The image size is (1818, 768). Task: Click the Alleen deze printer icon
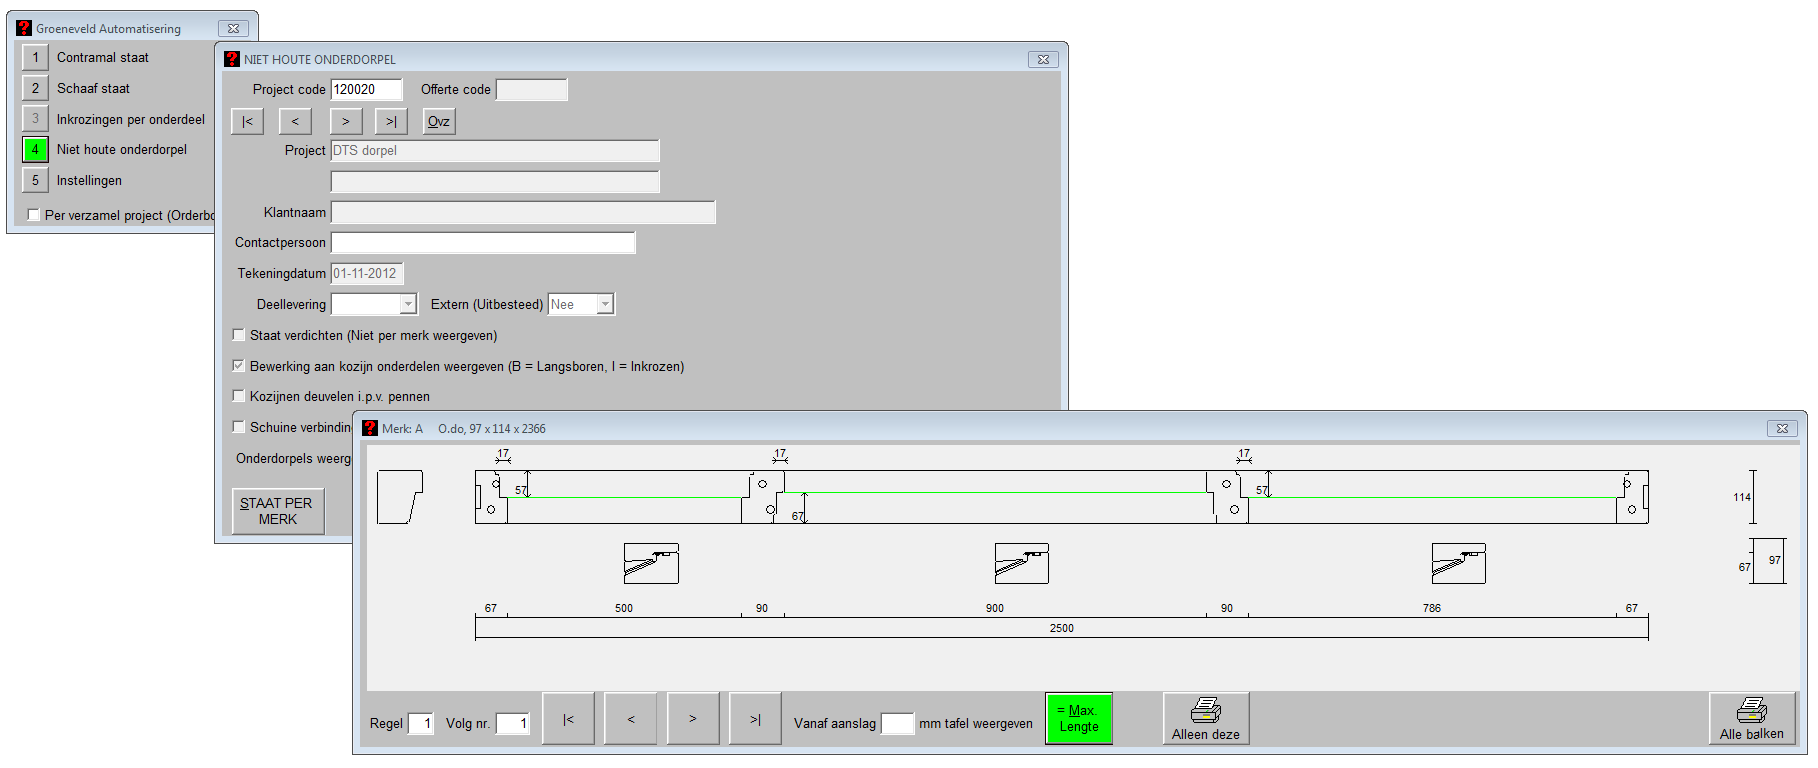[1205, 711]
